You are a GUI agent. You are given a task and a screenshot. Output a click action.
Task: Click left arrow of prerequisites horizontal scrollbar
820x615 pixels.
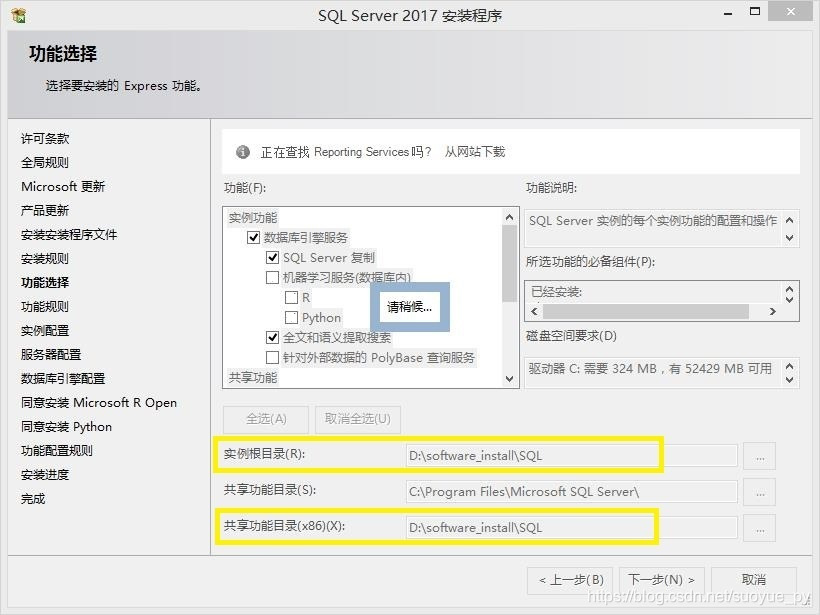click(534, 312)
